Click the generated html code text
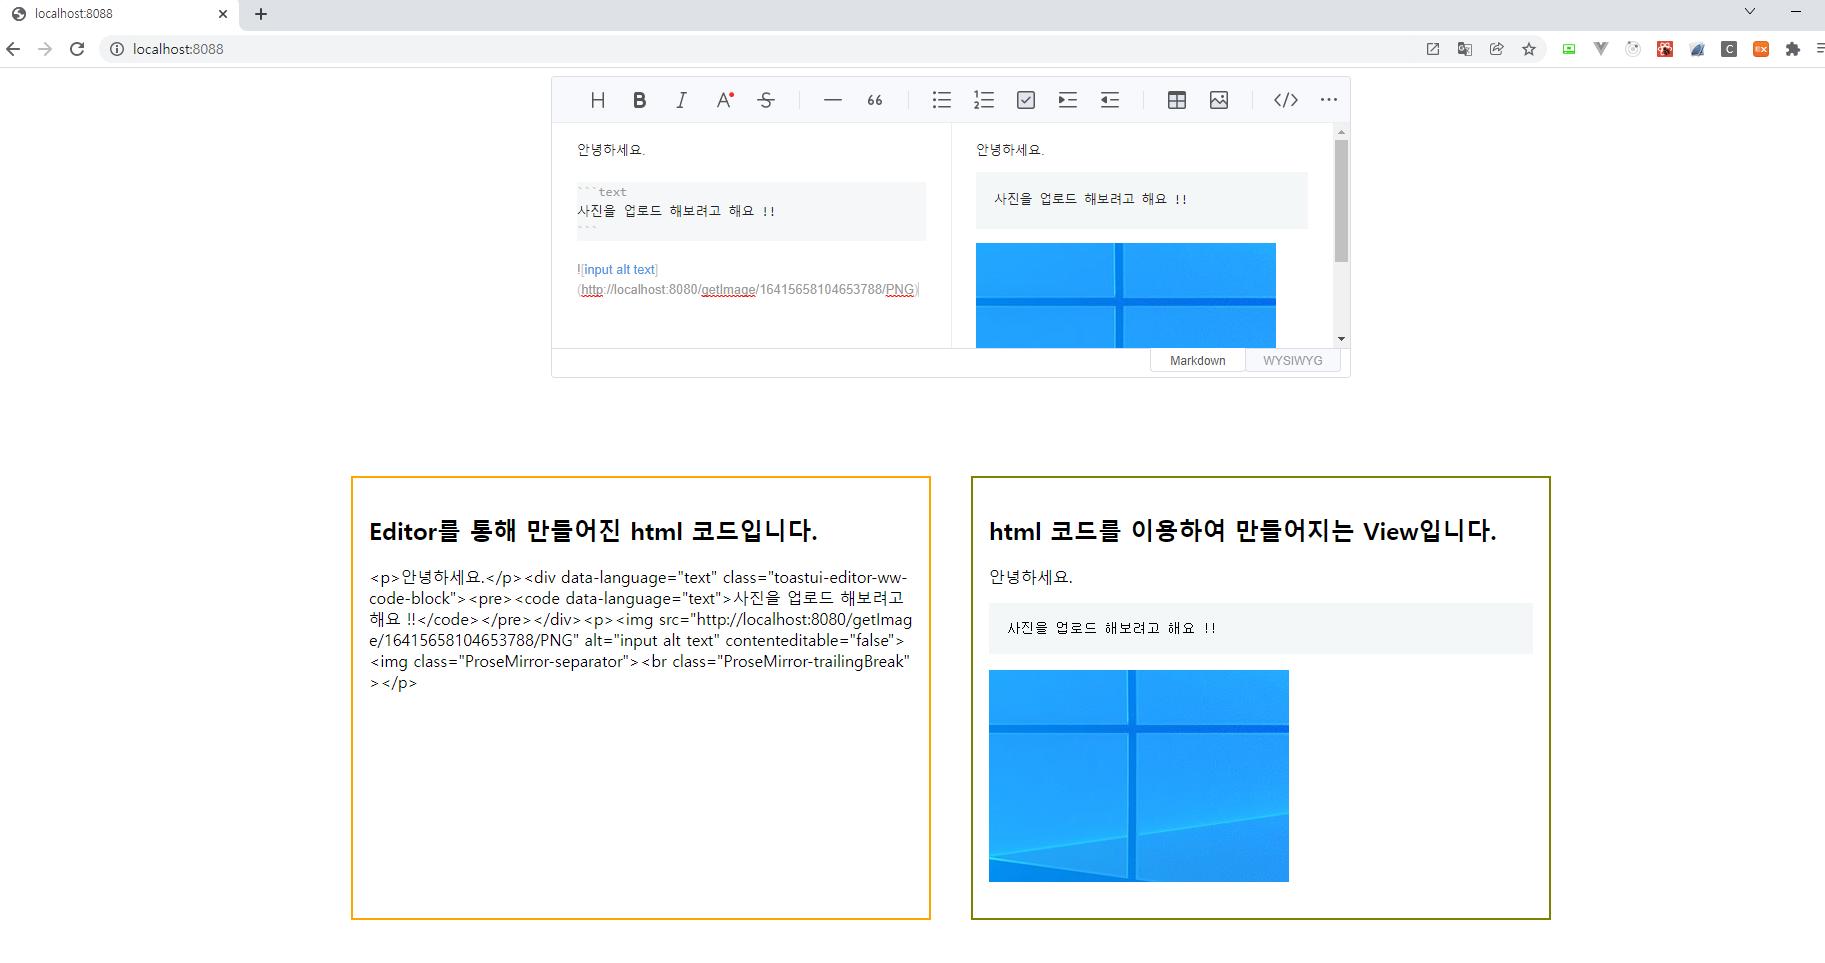Screen dimensions: 1825x963 [640, 630]
